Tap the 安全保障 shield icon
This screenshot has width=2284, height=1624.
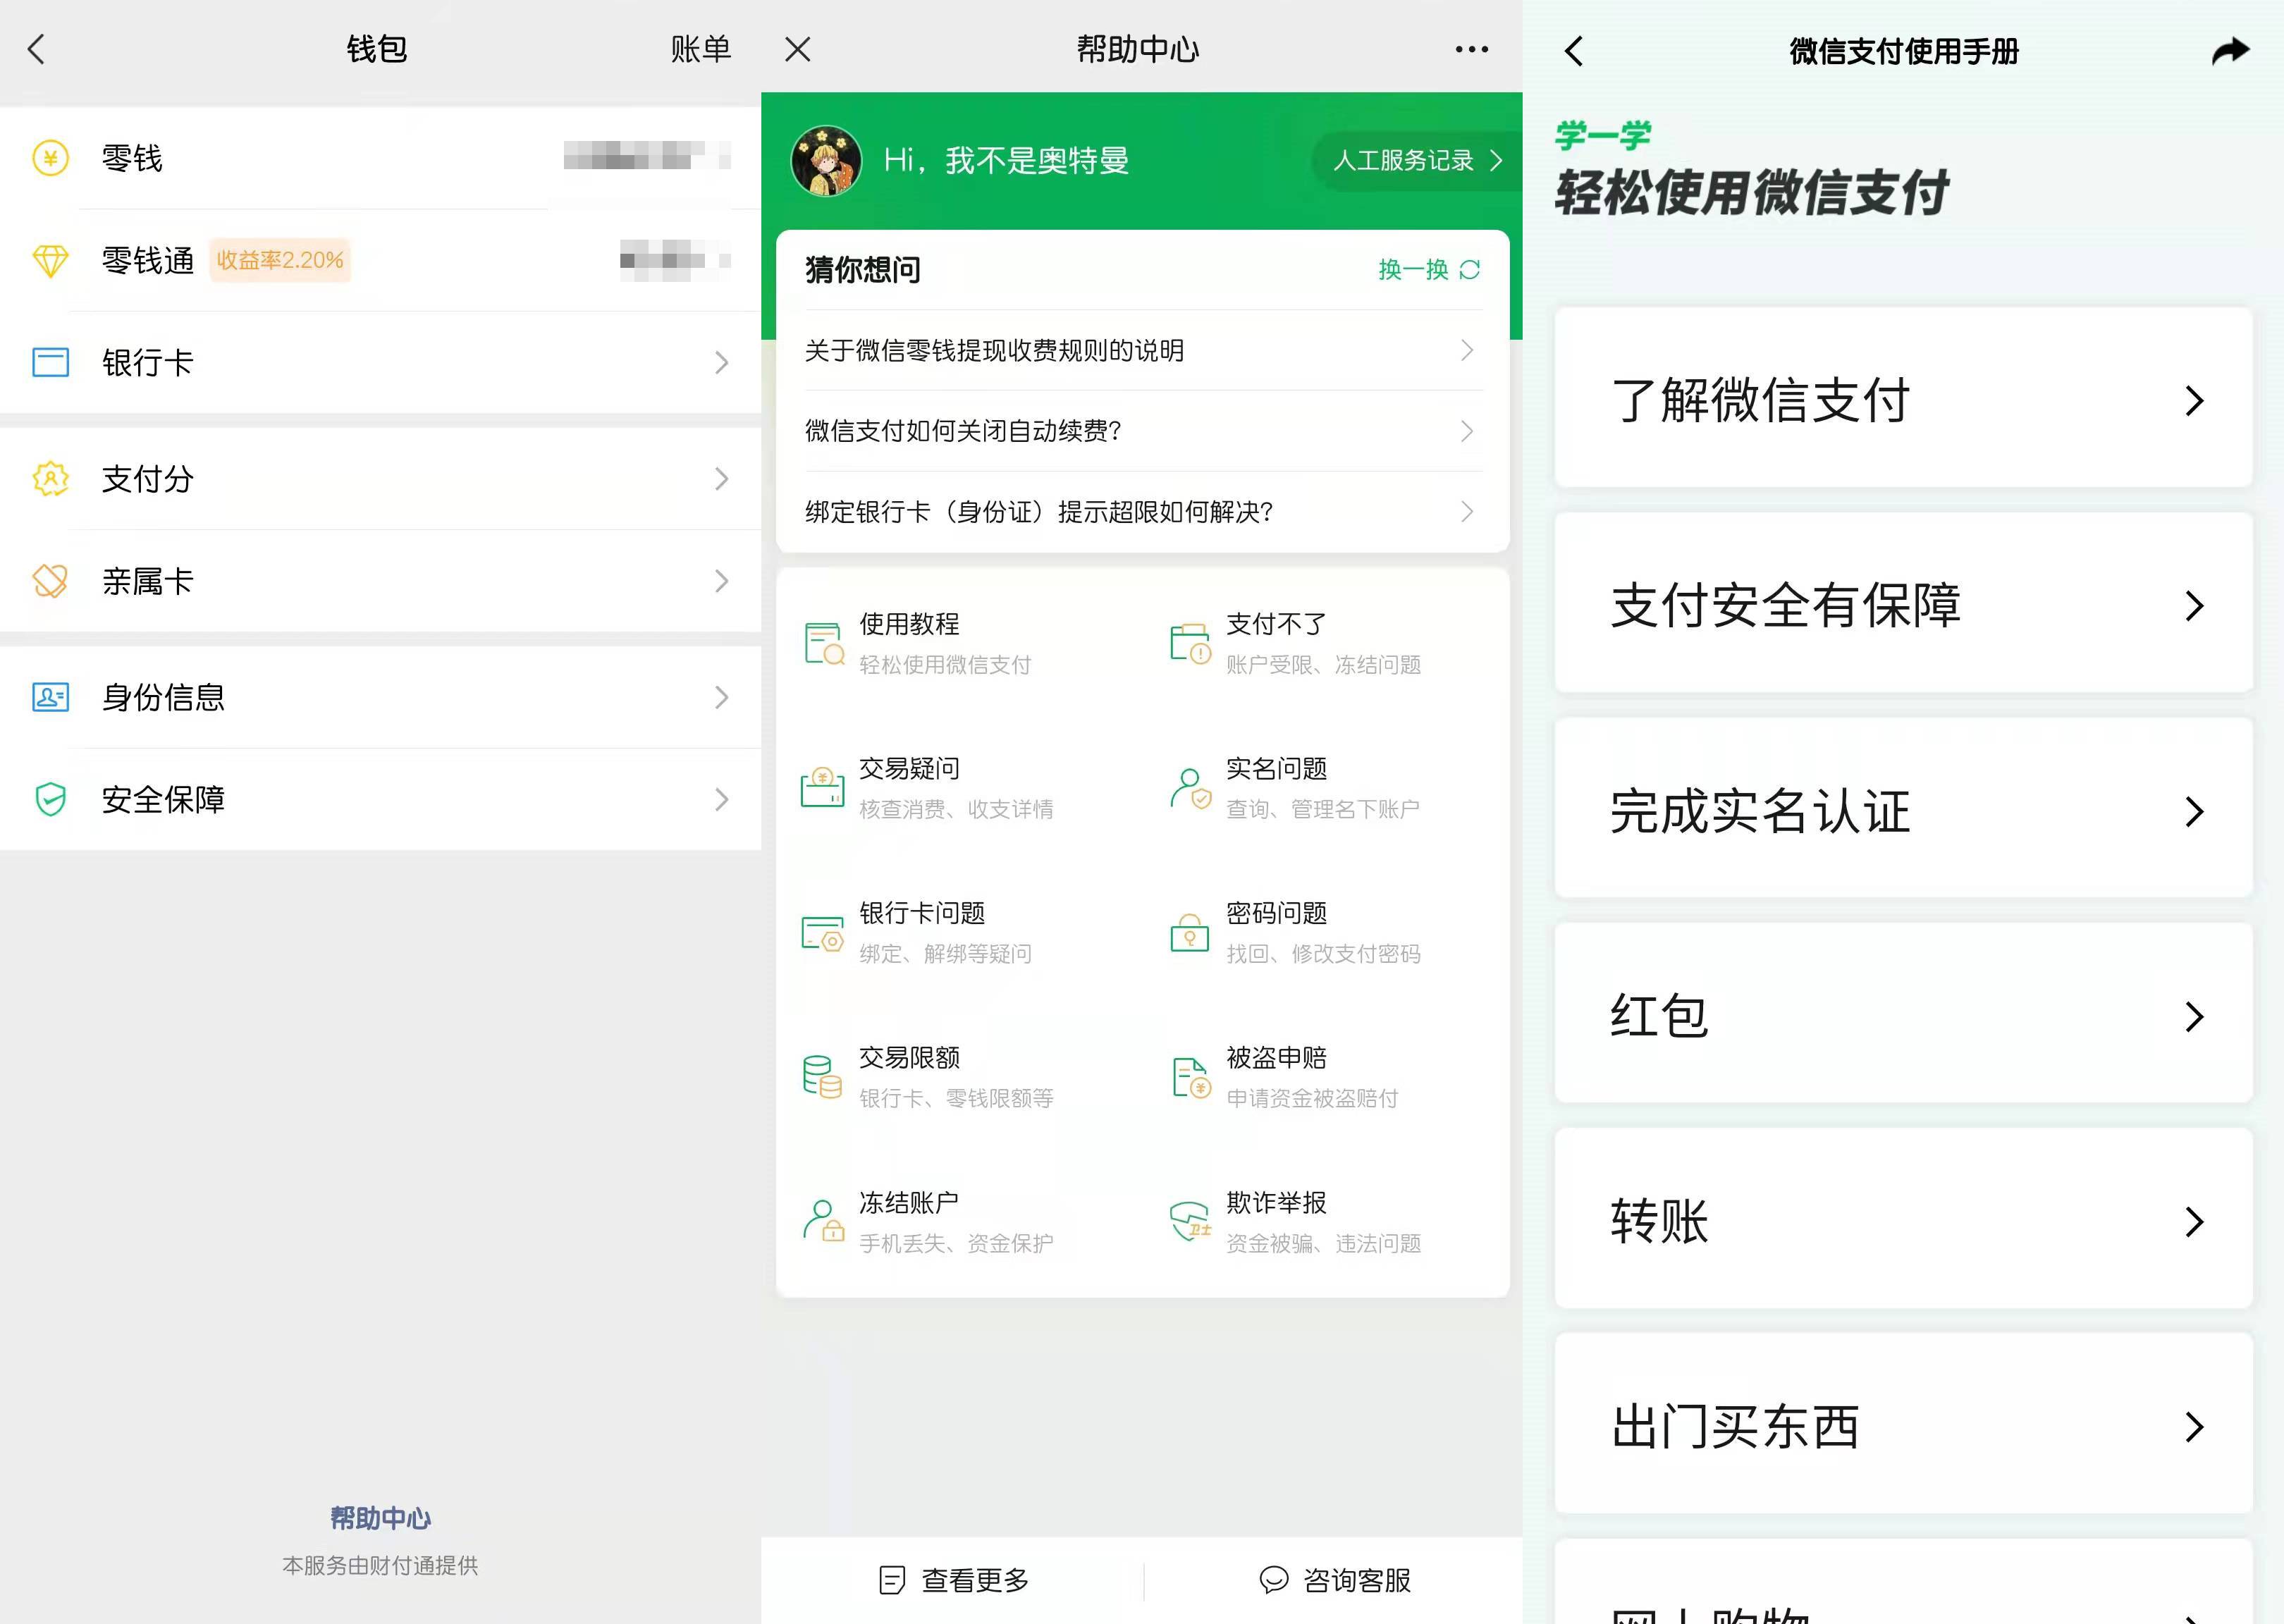(50, 799)
